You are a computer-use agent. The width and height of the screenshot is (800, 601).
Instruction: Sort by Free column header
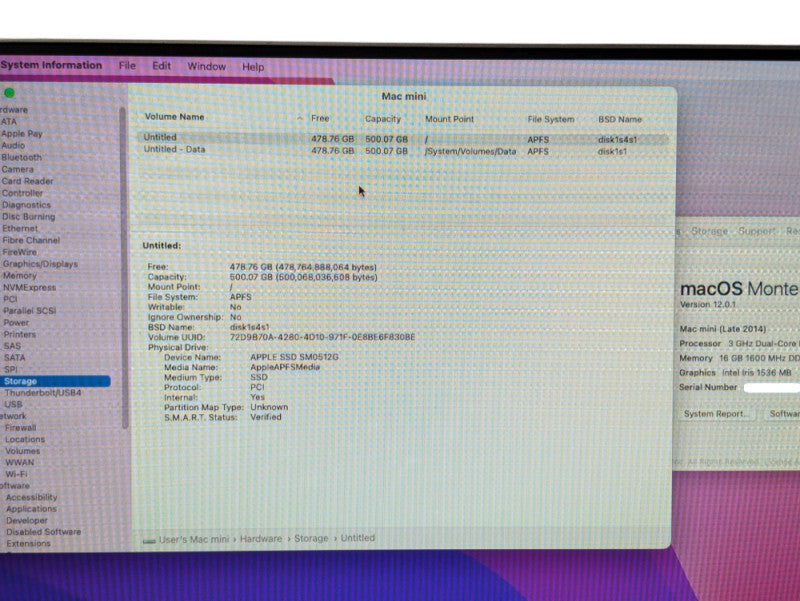click(x=320, y=118)
